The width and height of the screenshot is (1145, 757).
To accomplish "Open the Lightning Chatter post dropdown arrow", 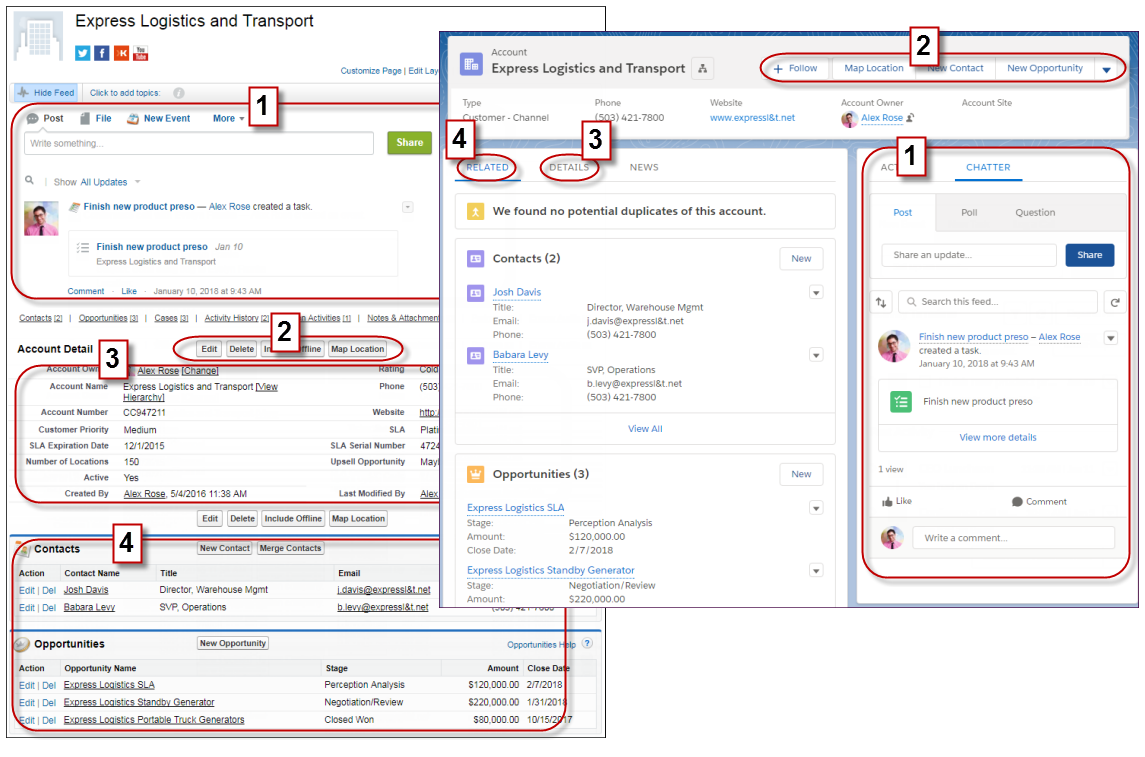I will pos(1111,338).
